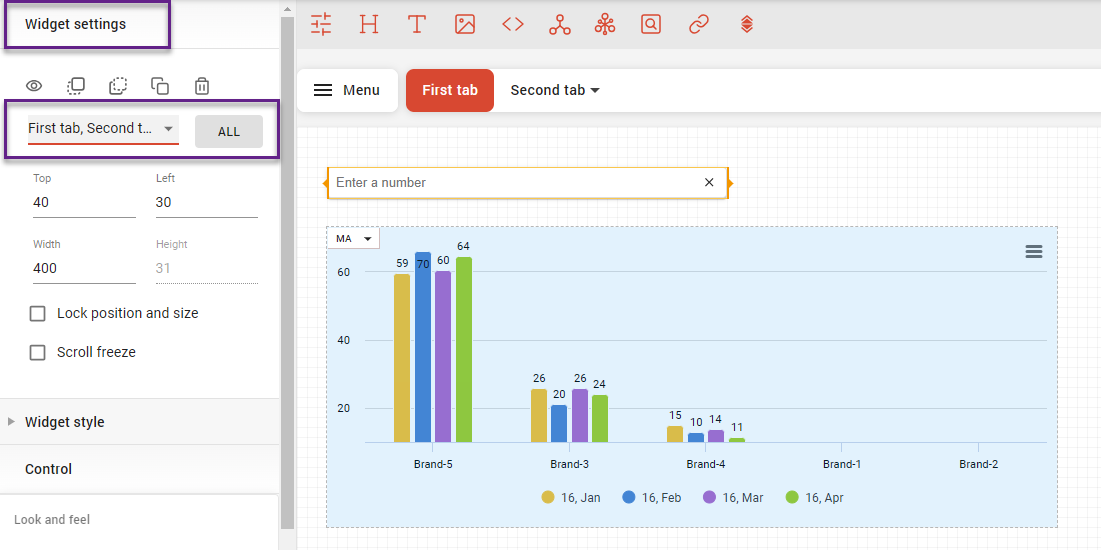
Task: Click the sliders/settings icon in top toolbar
Action: (x=321, y=25)
